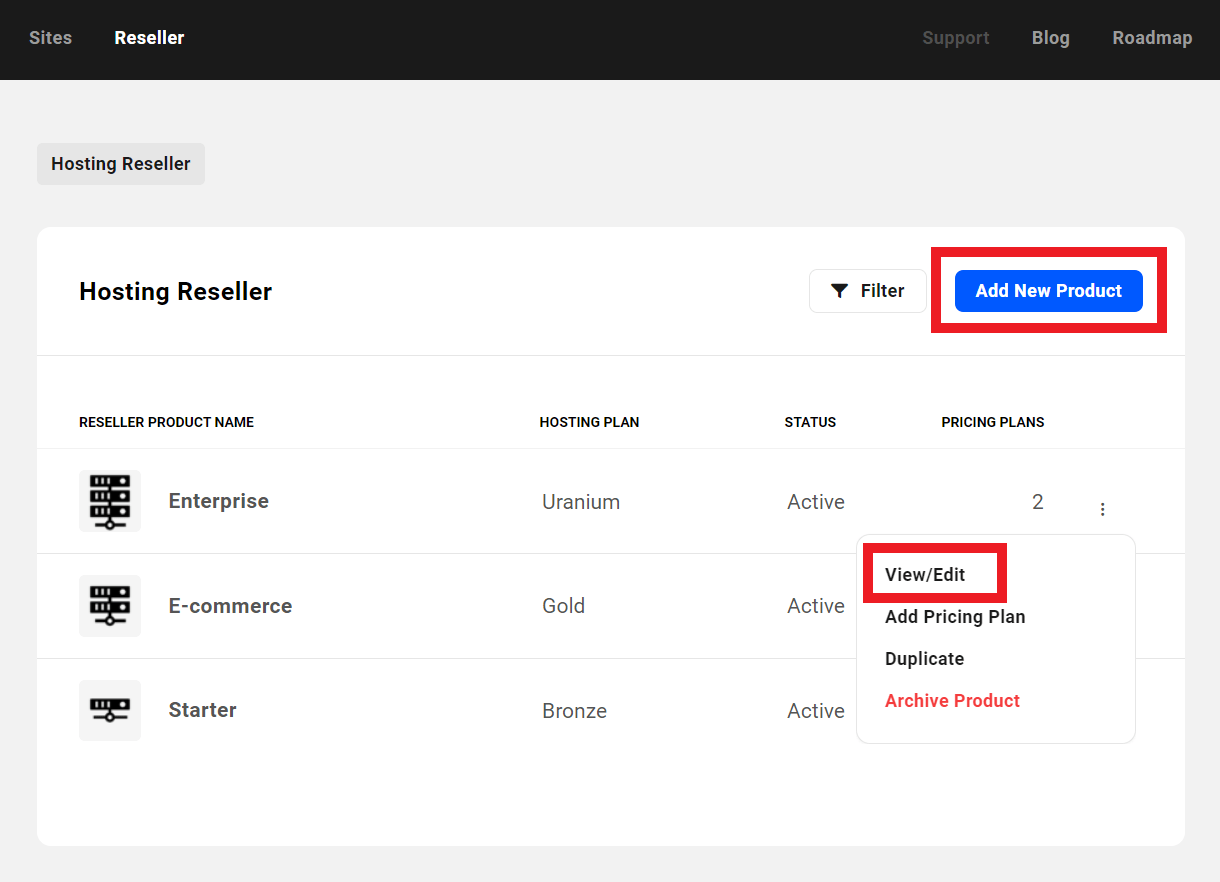Visit the Blog link
Viewport: 1220px width, 882px height.
pos(1051,38)
